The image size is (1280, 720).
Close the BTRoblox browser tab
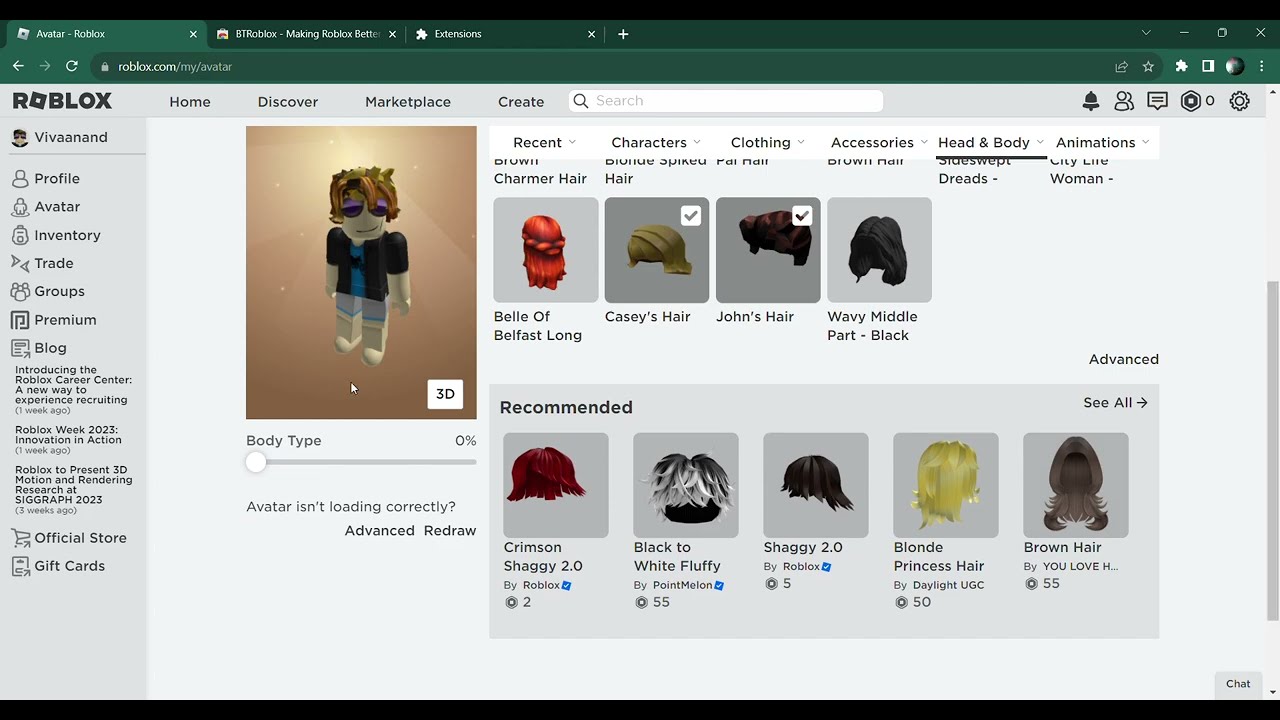tap(393, 34)
